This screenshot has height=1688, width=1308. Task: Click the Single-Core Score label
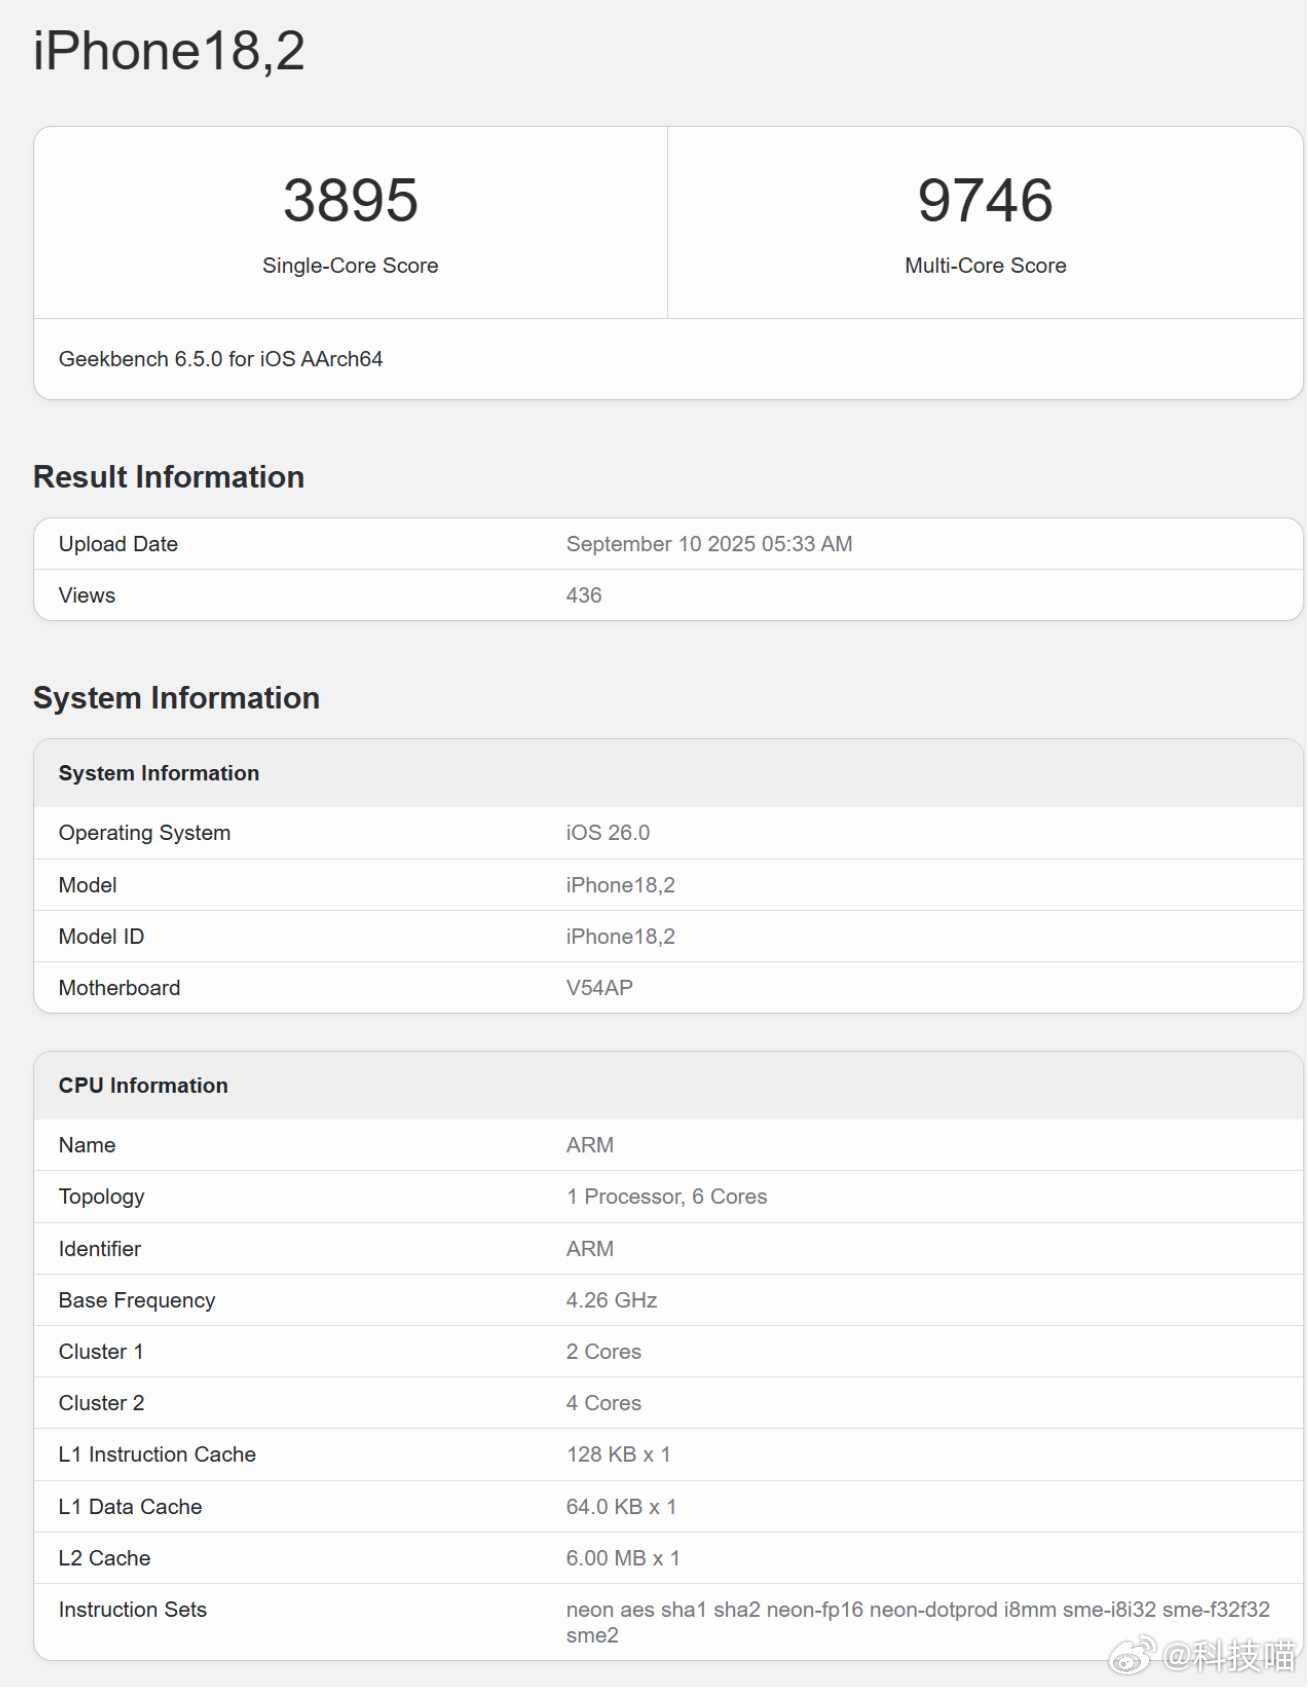tap(350, 265)
